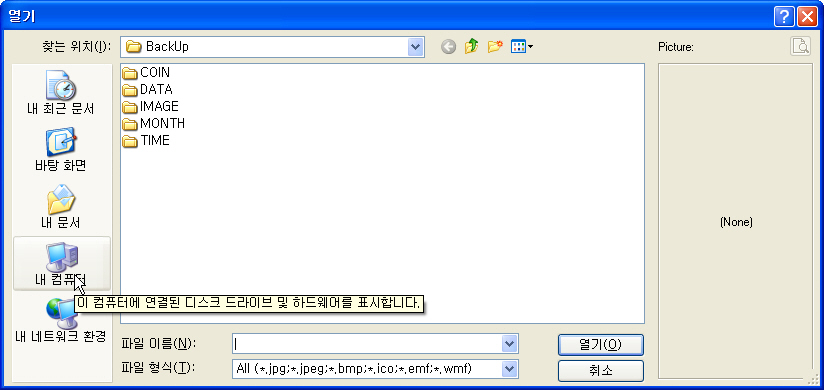Create a new folder
Screen dimensions: 824x390
495,47
